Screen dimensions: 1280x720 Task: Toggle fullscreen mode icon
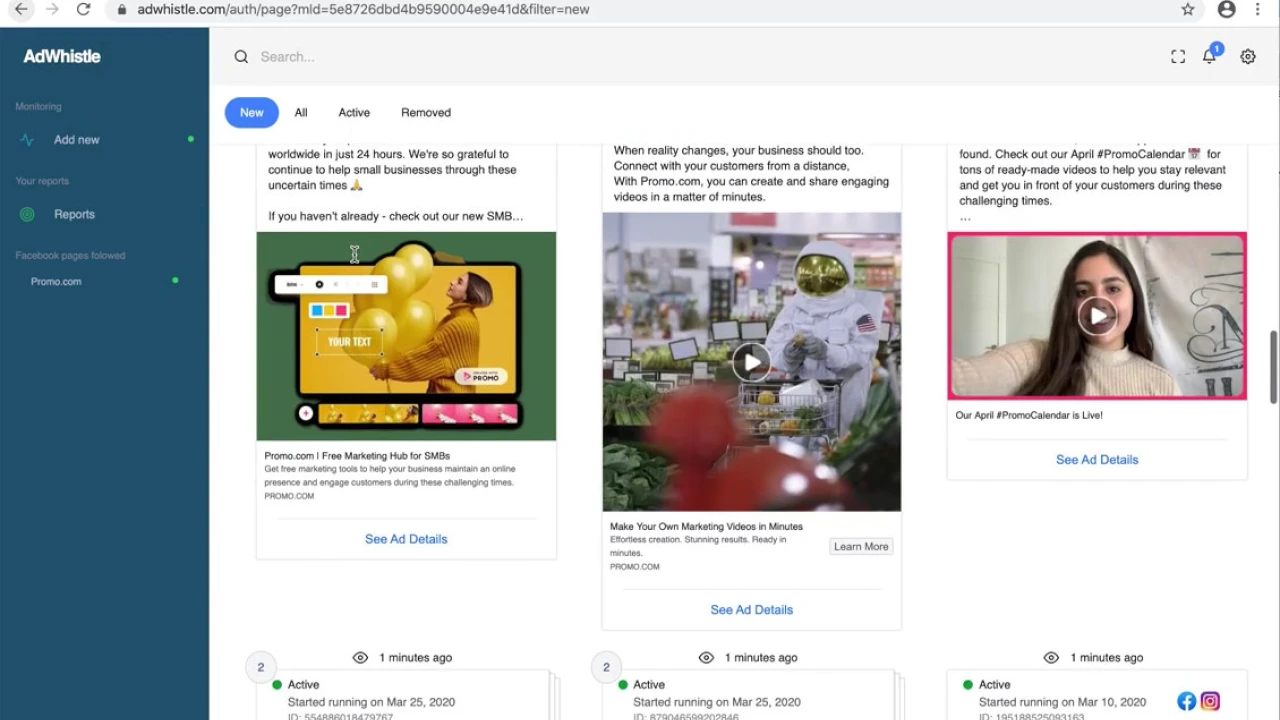[x=1178, y=57]
